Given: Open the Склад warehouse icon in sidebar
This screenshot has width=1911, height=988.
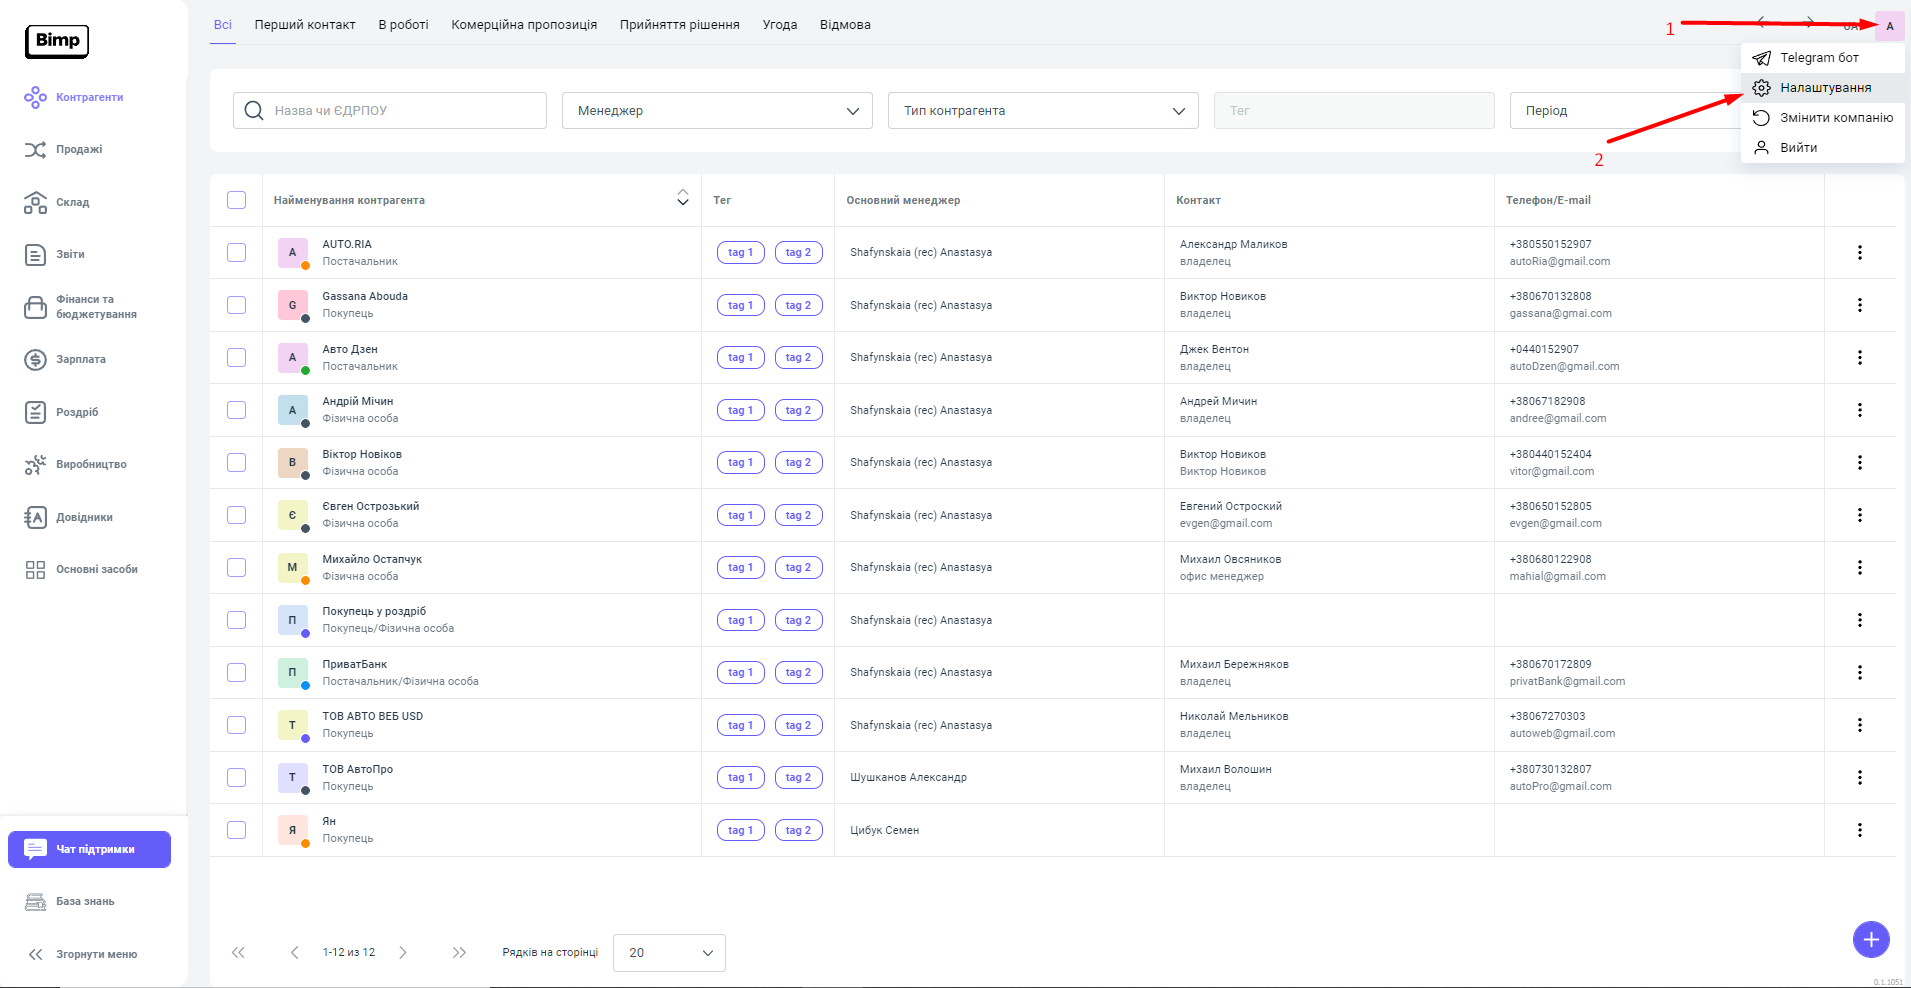Looking at the screenshot, I should click(x=35, y=203).
